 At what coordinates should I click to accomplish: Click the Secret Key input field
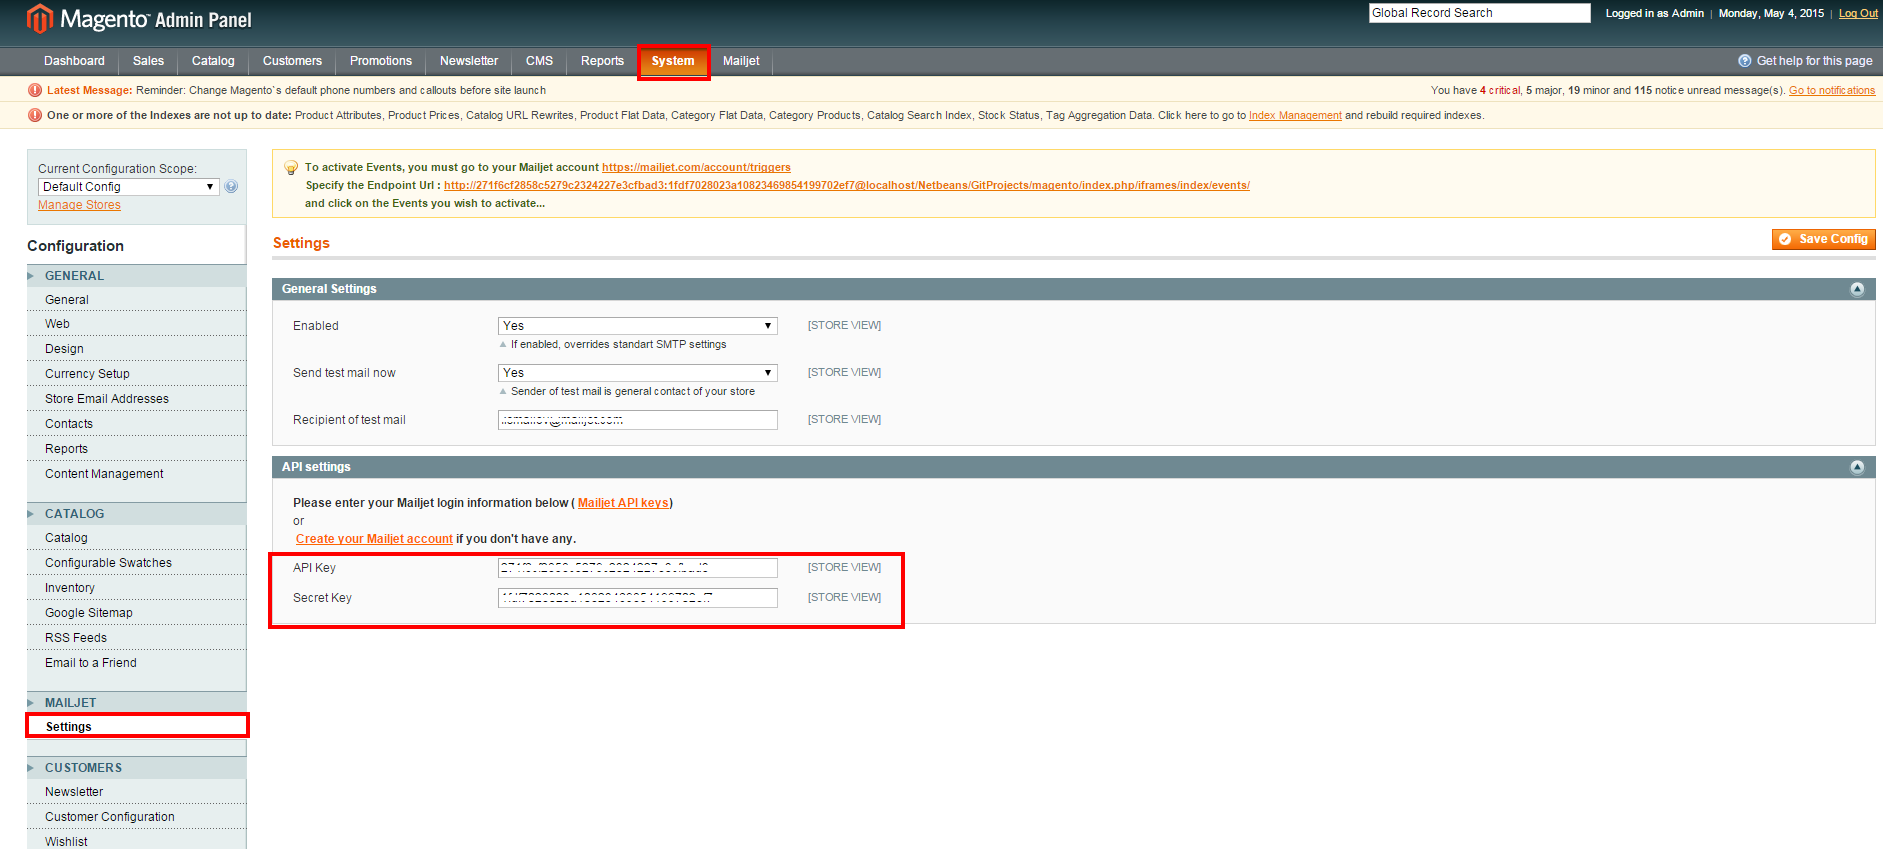tap(637, 598)
